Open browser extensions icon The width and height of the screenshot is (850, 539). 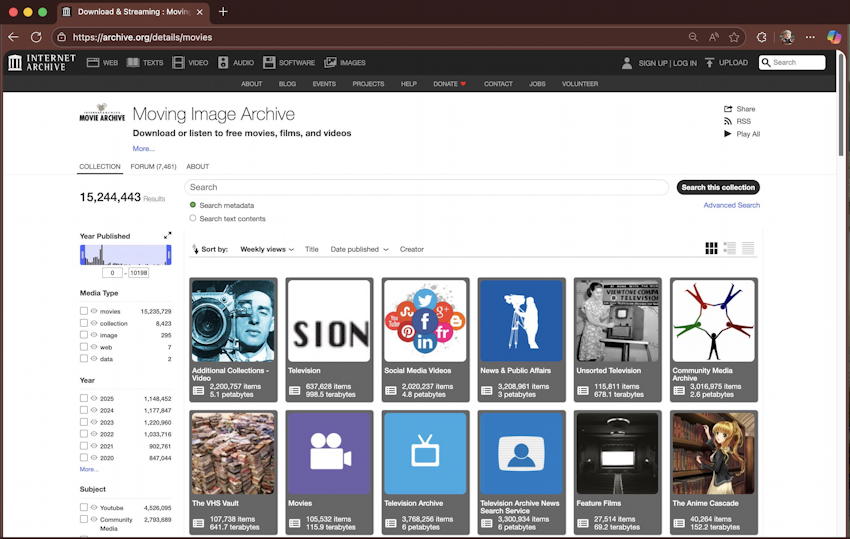(762, 37)
